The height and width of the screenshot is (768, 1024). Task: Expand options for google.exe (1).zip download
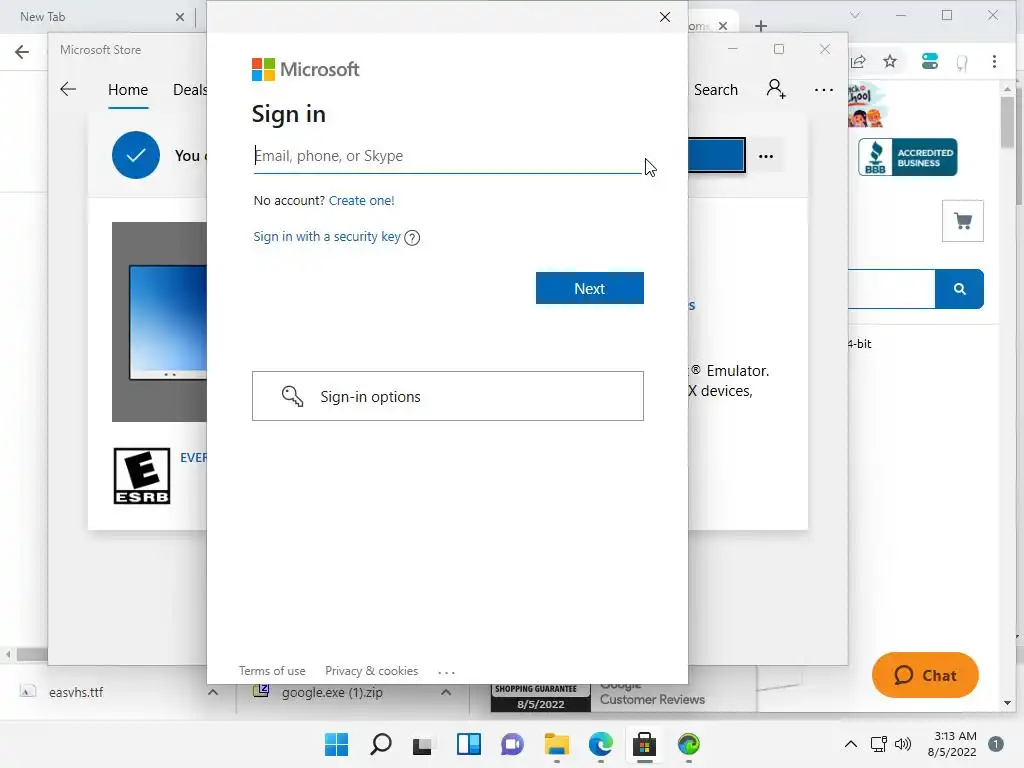point(445,692)
